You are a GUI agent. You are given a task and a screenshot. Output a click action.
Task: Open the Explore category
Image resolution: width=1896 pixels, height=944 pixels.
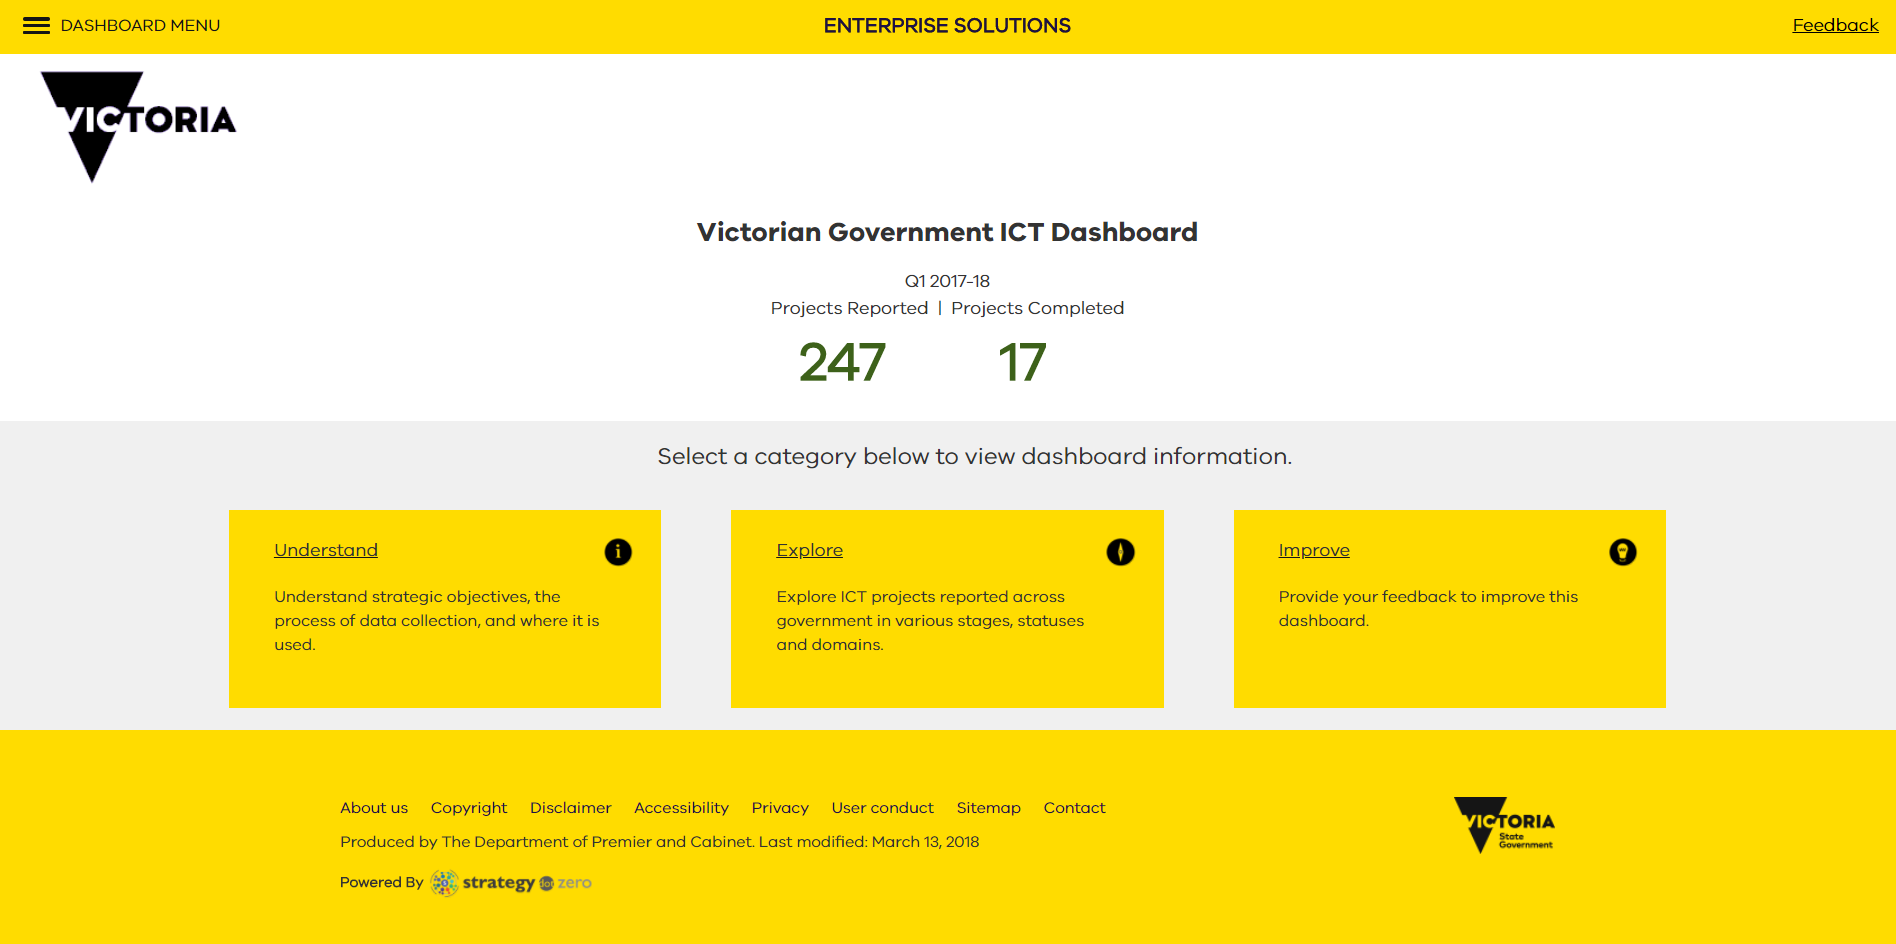809,550
